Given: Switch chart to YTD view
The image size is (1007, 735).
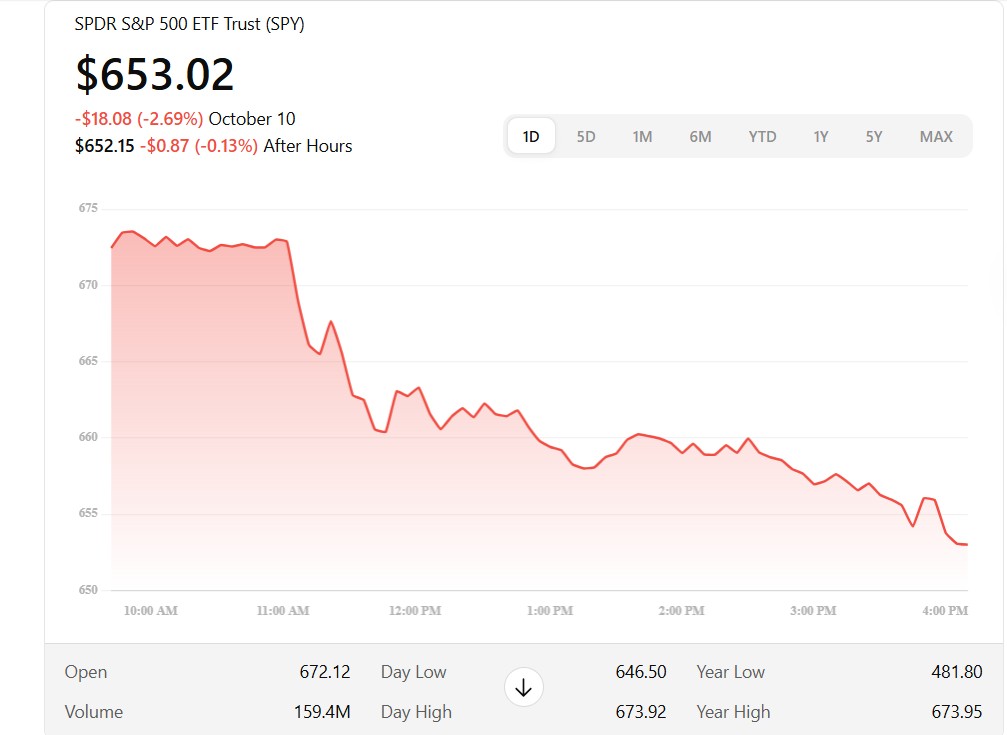Looking at the screenshot, I should tap(762, 136).
